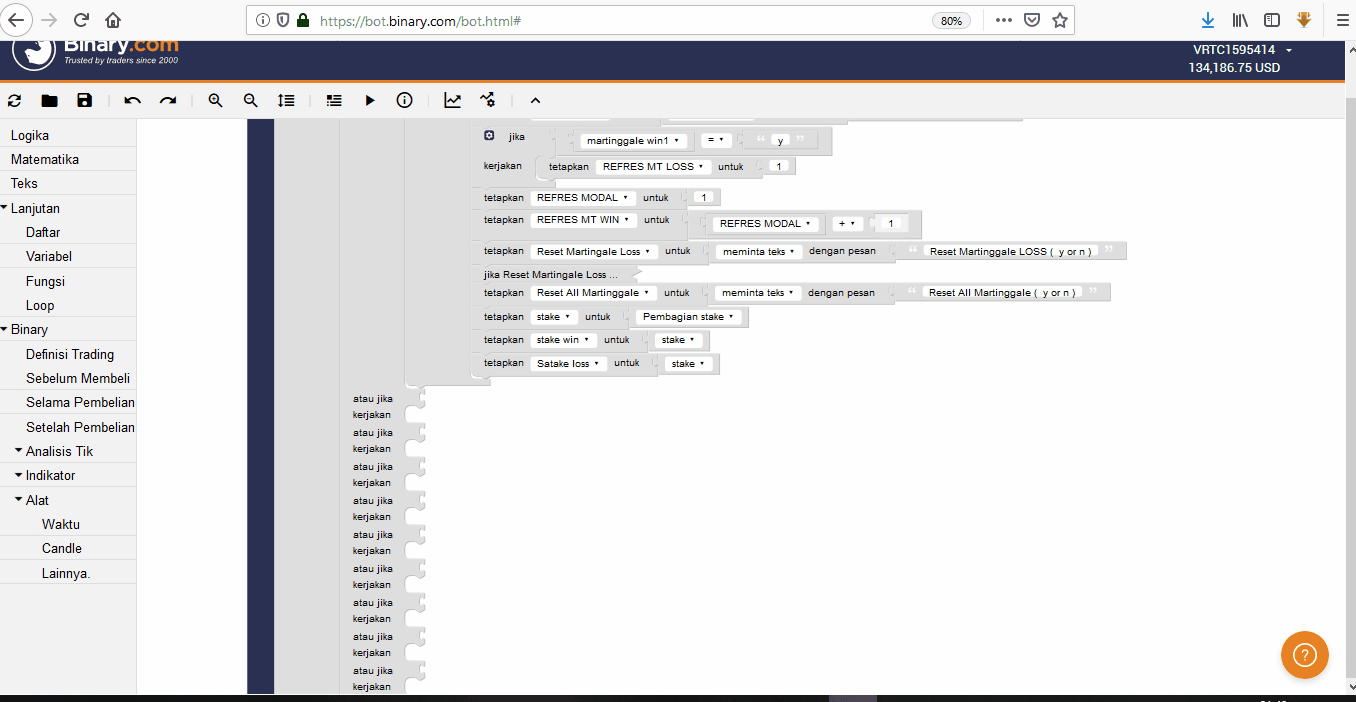Open Reset All Martinggale variable dropdown
Viewport: 1356px width, 702px height.
coord(593,293)
